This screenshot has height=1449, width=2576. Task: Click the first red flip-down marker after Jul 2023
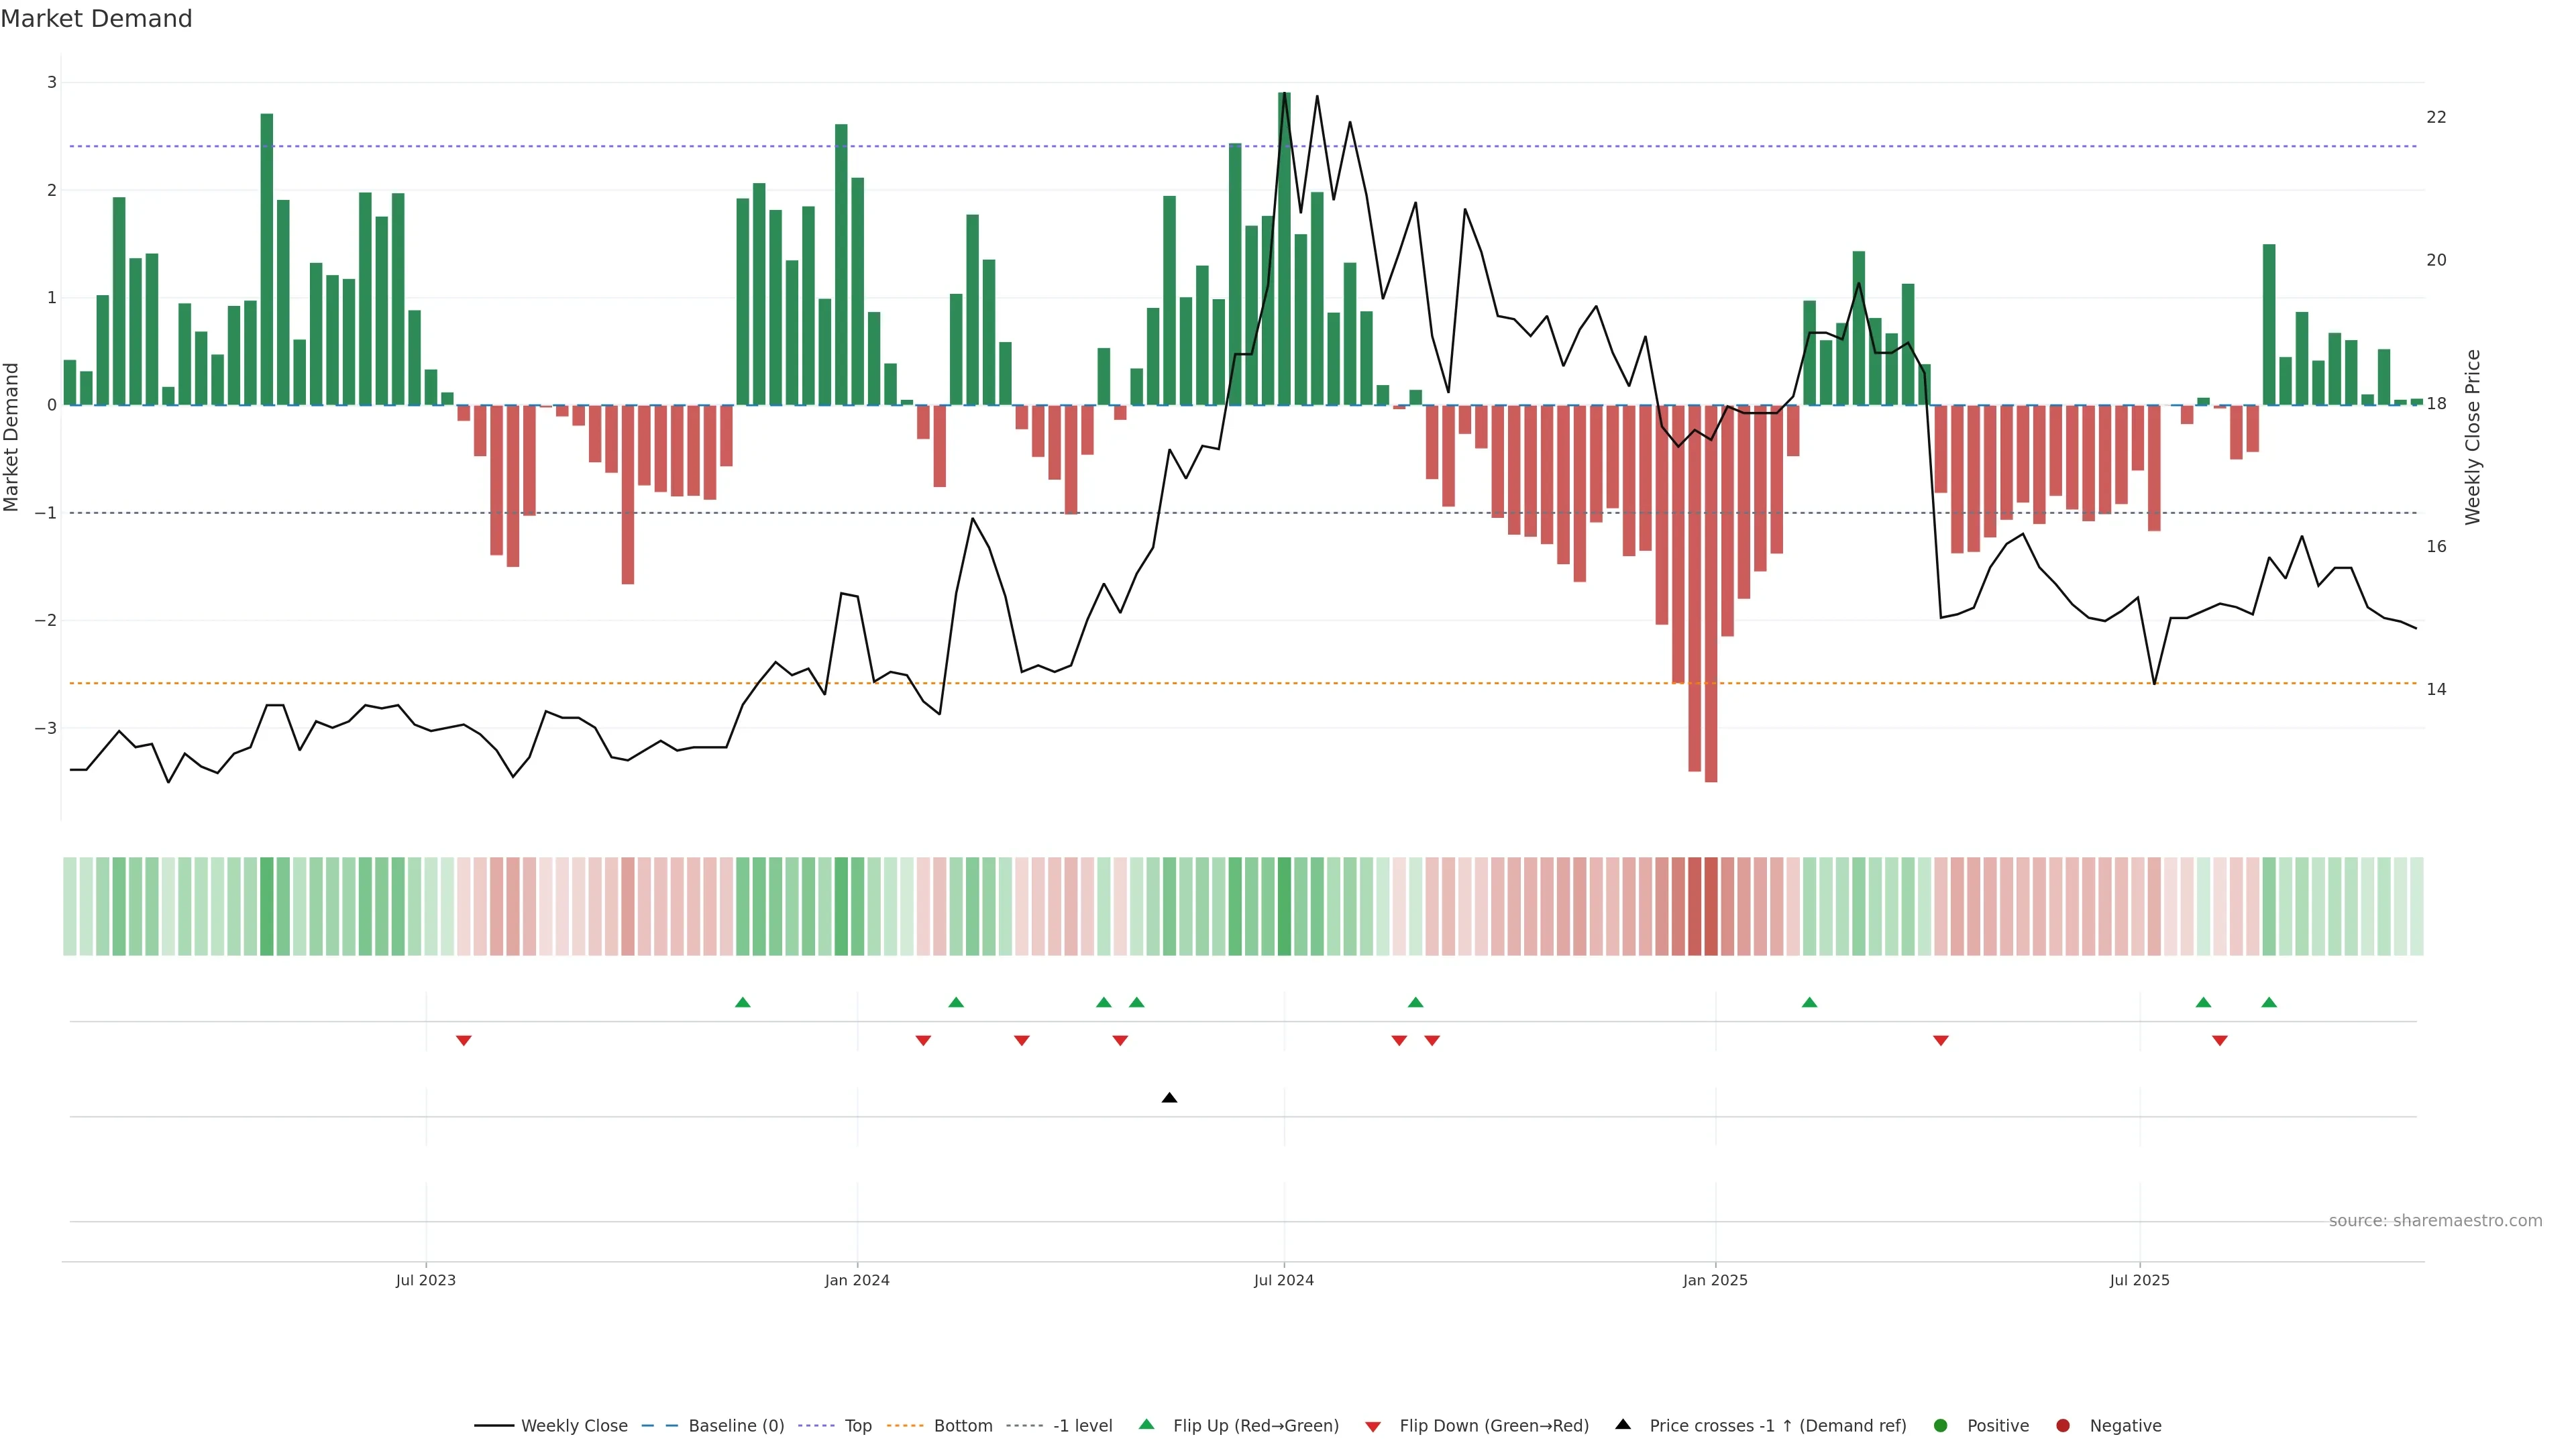point(463,1040)
